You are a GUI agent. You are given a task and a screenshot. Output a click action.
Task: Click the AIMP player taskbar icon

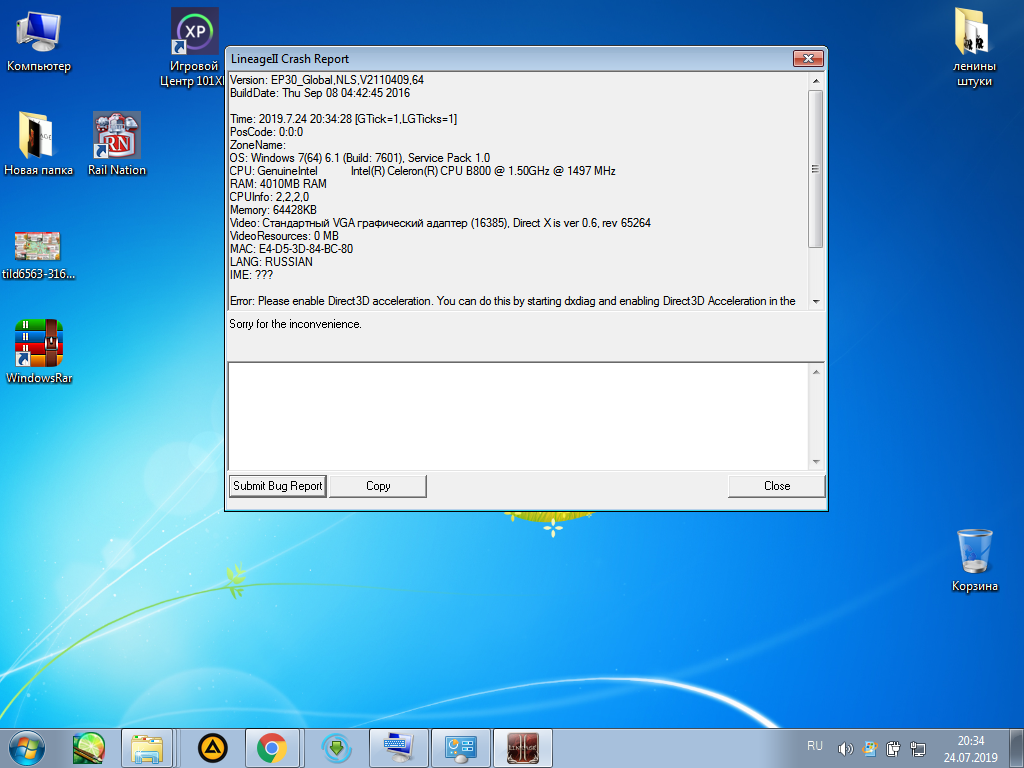click(x=212, y=747)
